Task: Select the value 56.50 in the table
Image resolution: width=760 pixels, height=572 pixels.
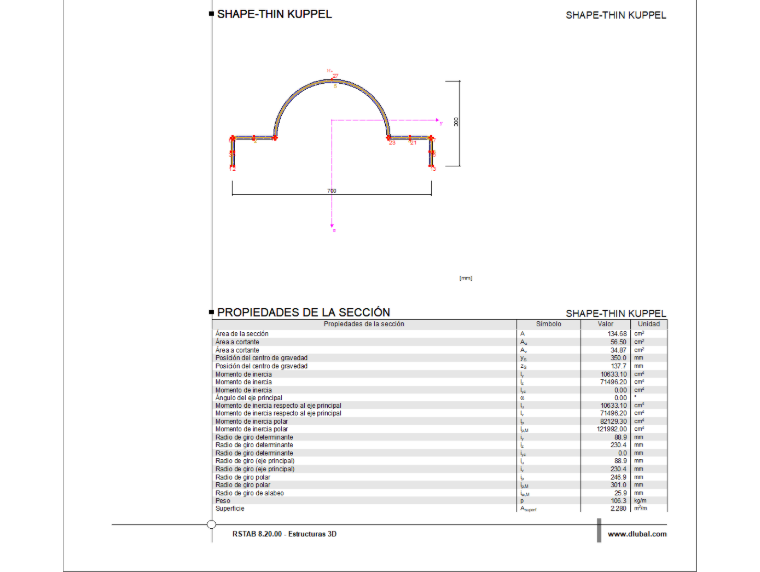Action: coord(618,342)
